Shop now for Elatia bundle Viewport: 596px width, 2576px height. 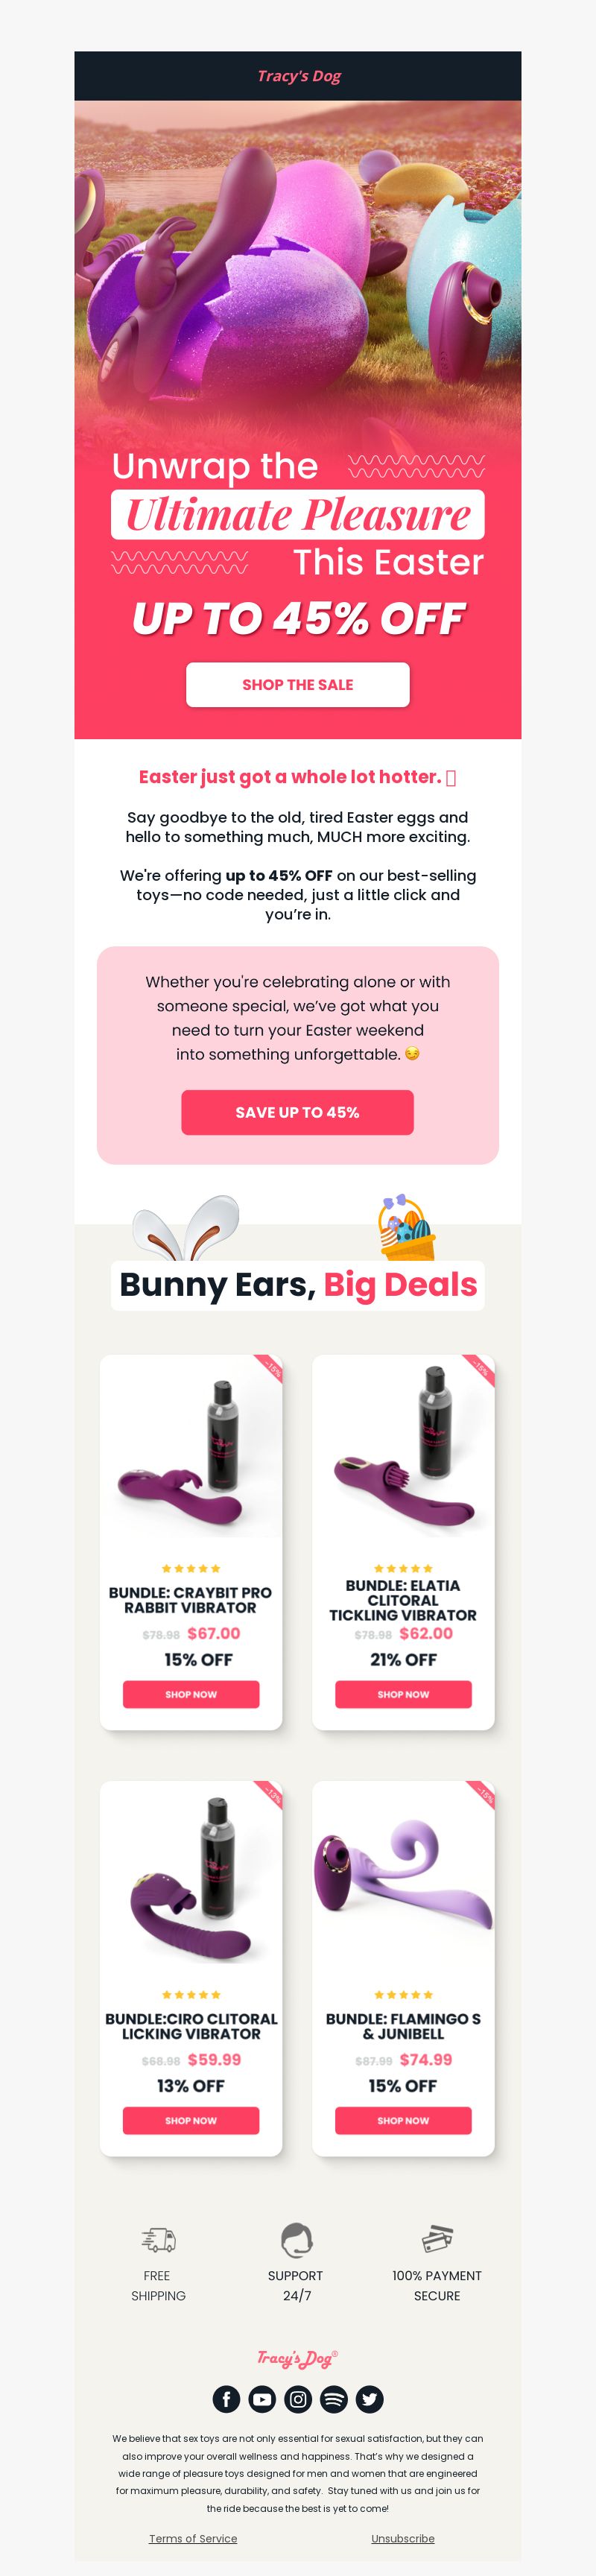click(x=403, y=1694)
